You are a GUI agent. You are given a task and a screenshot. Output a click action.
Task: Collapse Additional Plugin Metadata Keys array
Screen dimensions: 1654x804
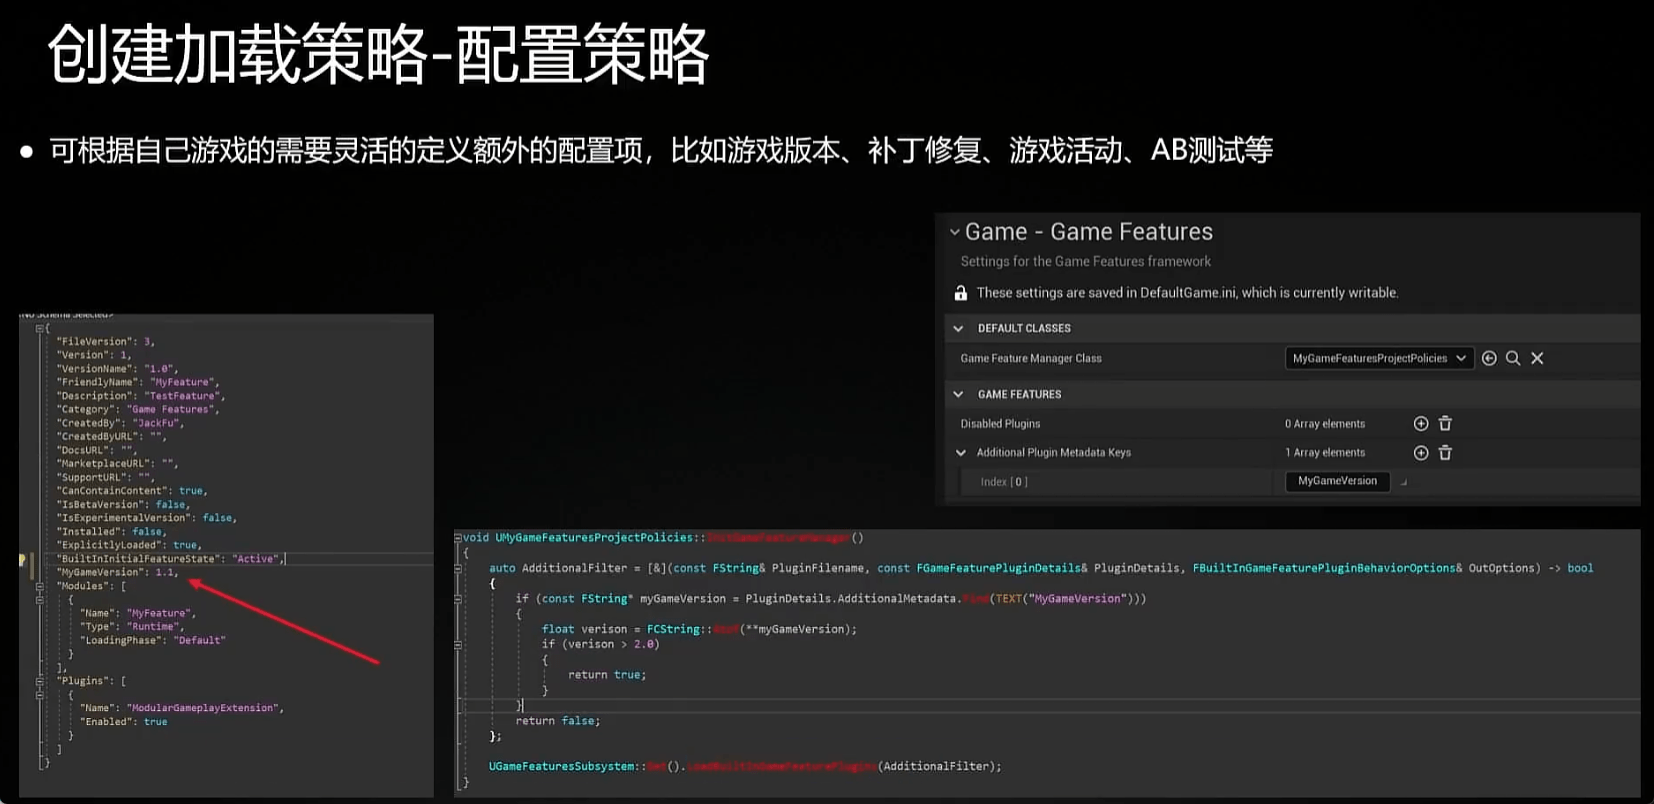pos(961,453)
